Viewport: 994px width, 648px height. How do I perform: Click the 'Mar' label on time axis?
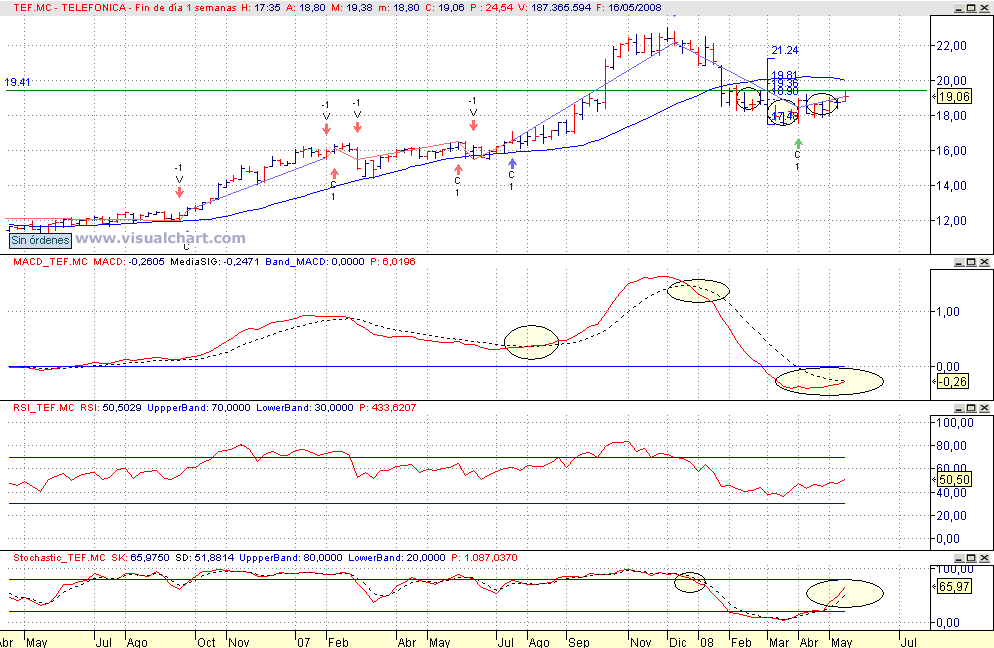click(x=779, y=642)
